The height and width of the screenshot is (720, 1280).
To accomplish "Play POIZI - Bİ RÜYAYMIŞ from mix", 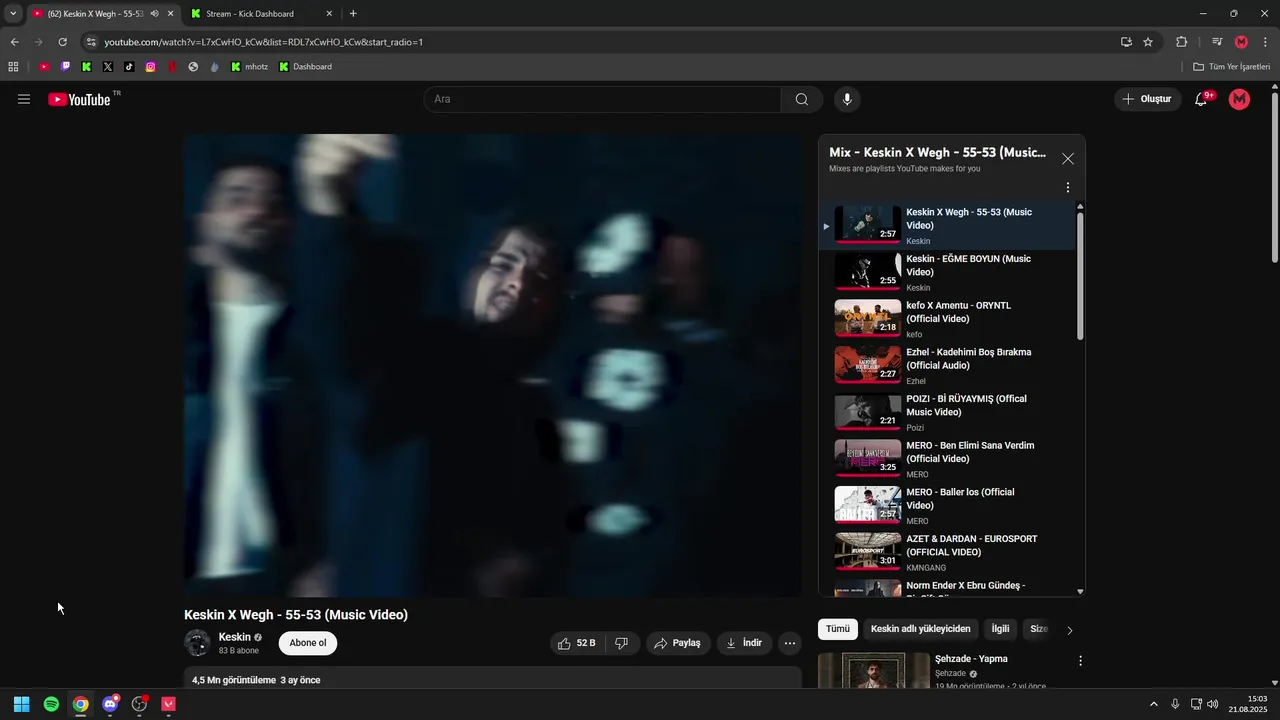I will (949, 412).
